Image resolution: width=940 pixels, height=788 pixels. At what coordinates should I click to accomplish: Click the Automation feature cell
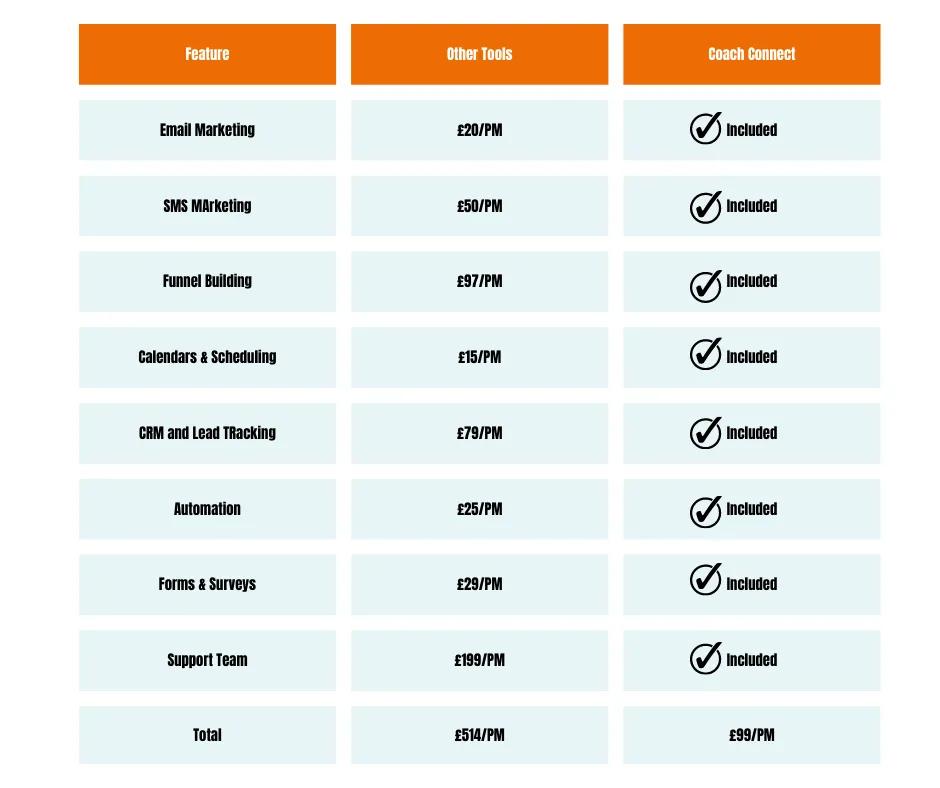click(x=207, y=509)
